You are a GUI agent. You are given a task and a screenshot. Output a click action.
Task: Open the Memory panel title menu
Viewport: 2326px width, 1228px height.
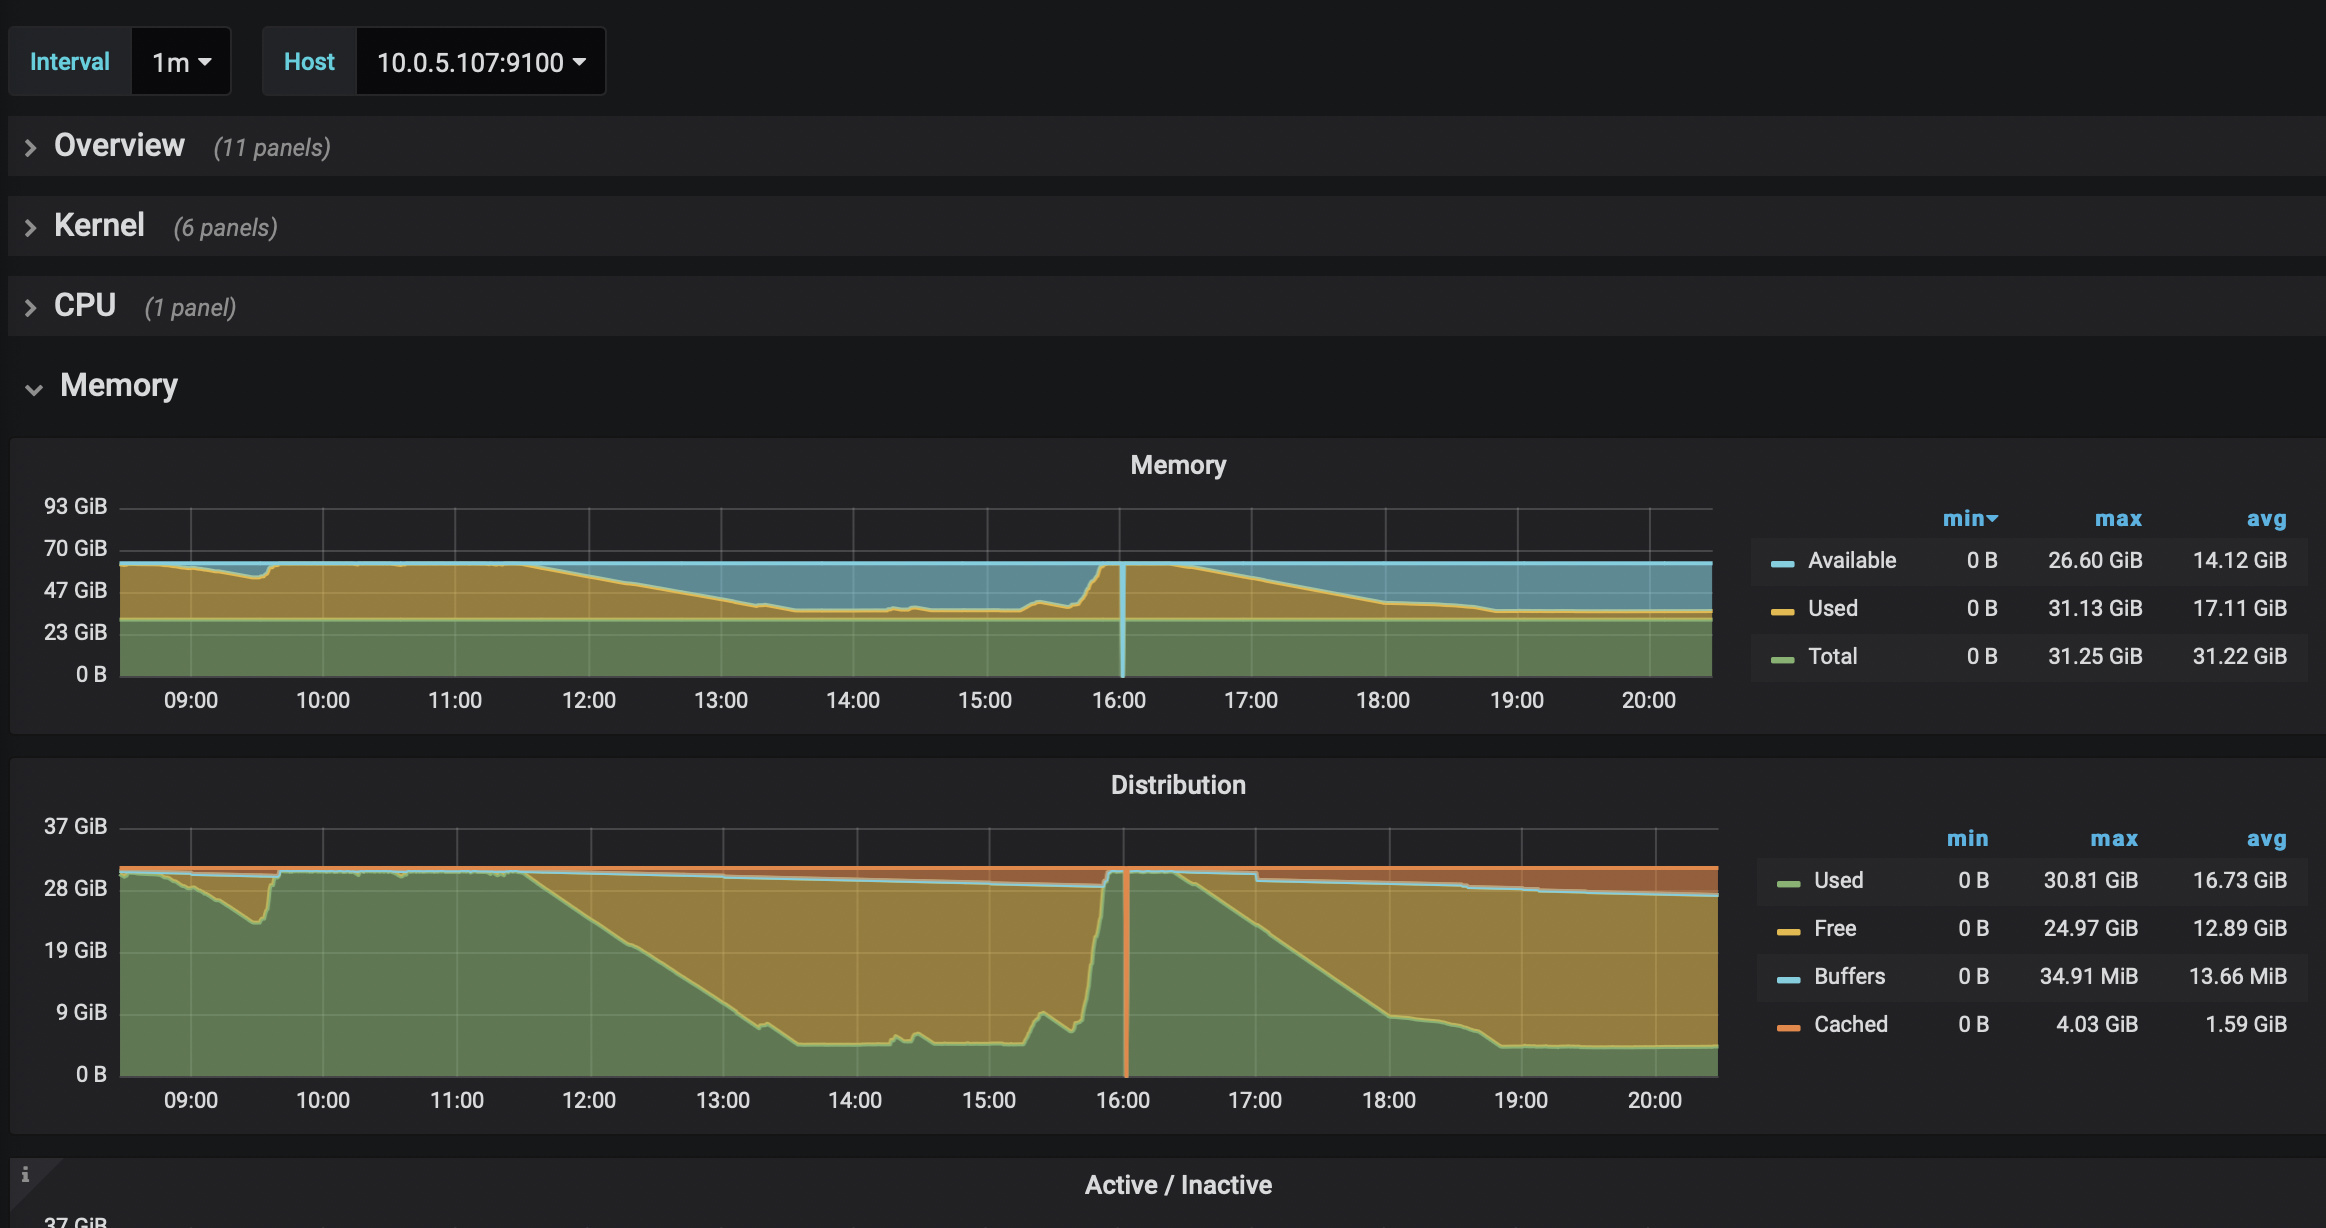point(1178,465)
